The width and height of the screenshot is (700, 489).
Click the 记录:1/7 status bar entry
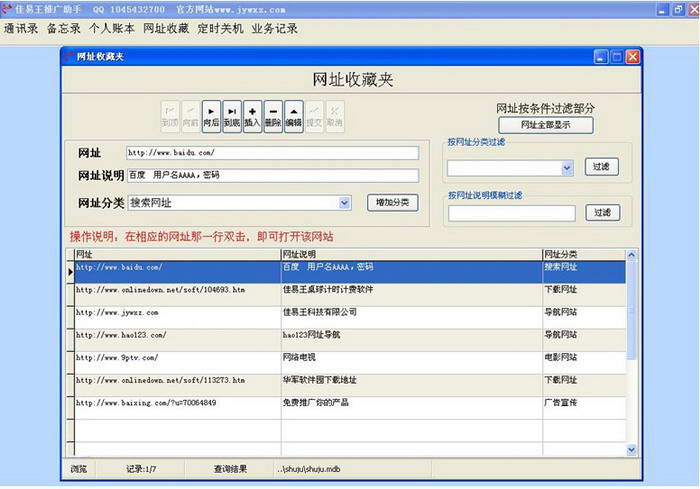point(141,469)
